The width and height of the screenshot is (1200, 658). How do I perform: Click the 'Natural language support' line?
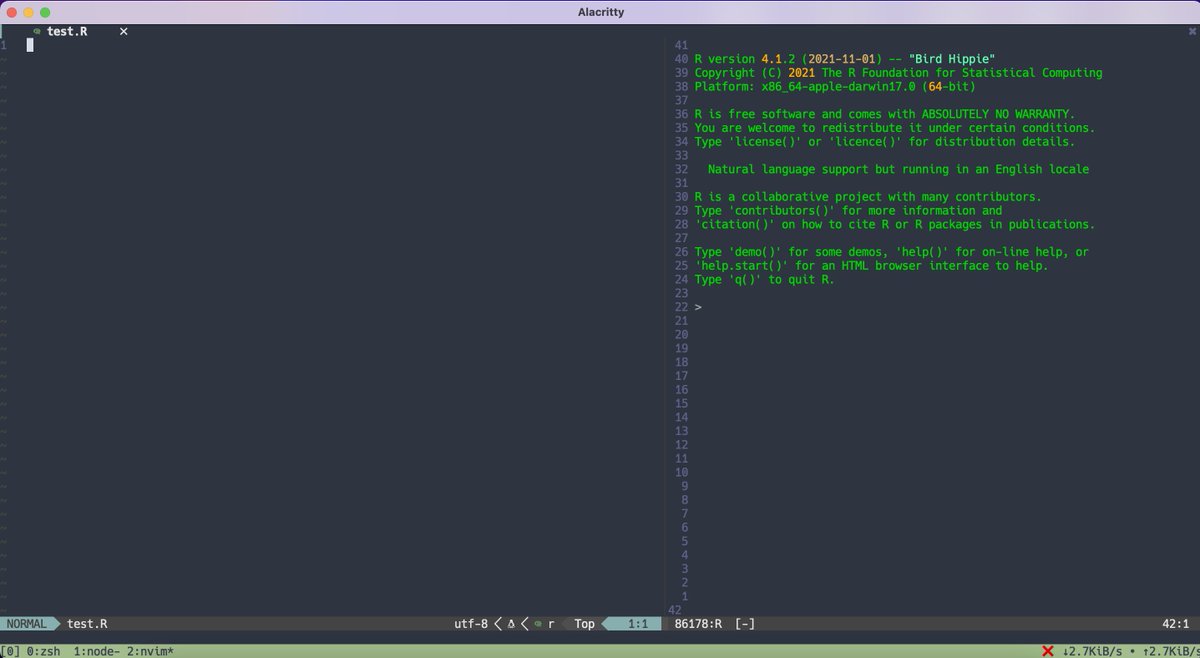[x=898, y=169]
